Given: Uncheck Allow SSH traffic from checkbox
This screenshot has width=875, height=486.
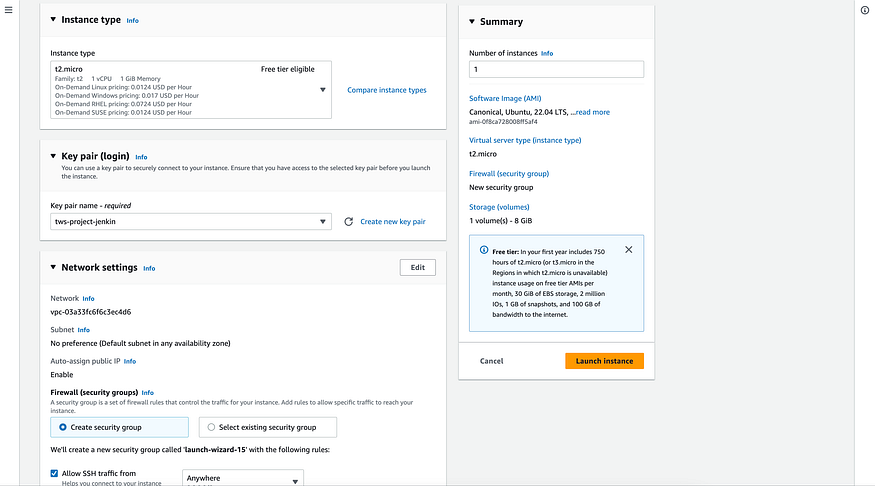Looking at the screenshot, I should point(54,473).
